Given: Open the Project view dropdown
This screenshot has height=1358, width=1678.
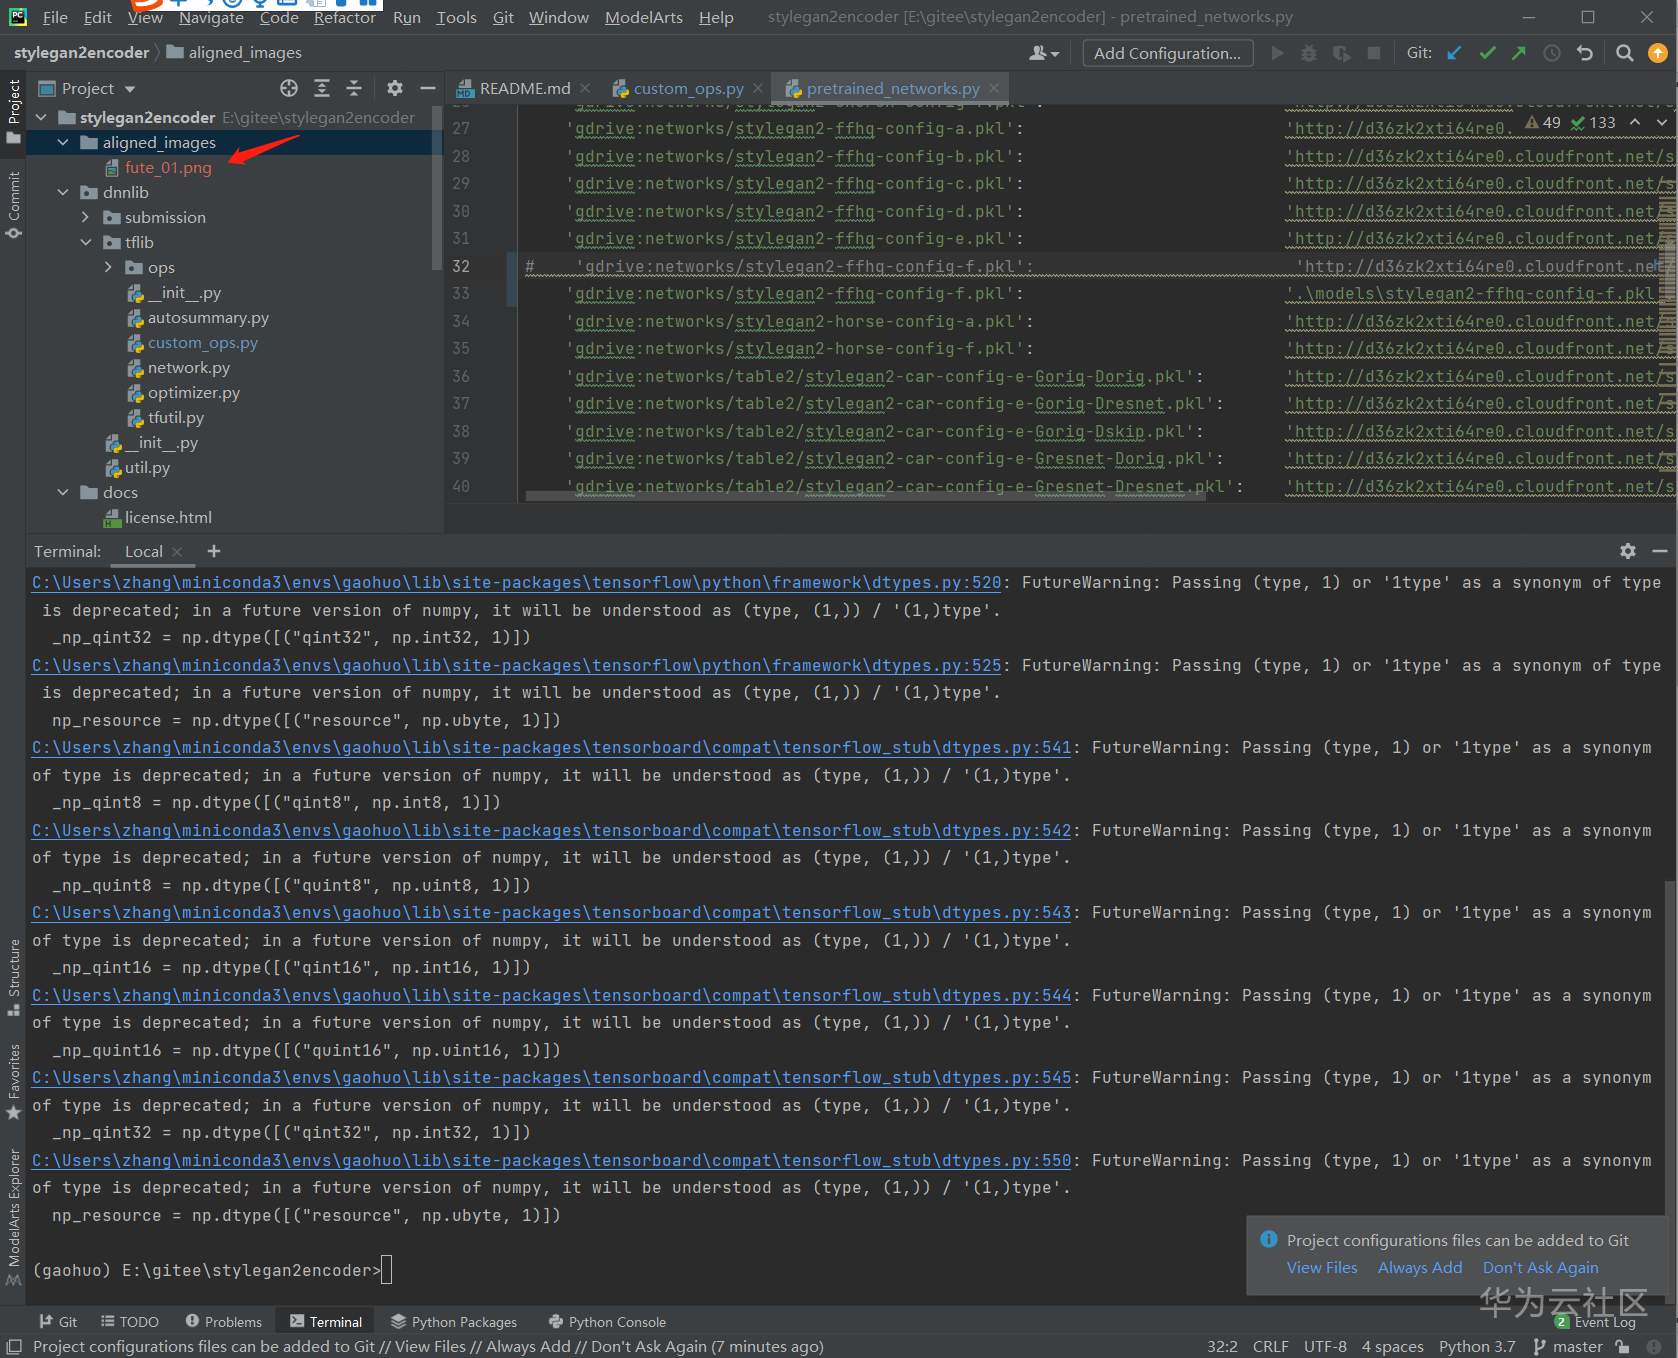Looking at the screenshot, I should (130, 89).
